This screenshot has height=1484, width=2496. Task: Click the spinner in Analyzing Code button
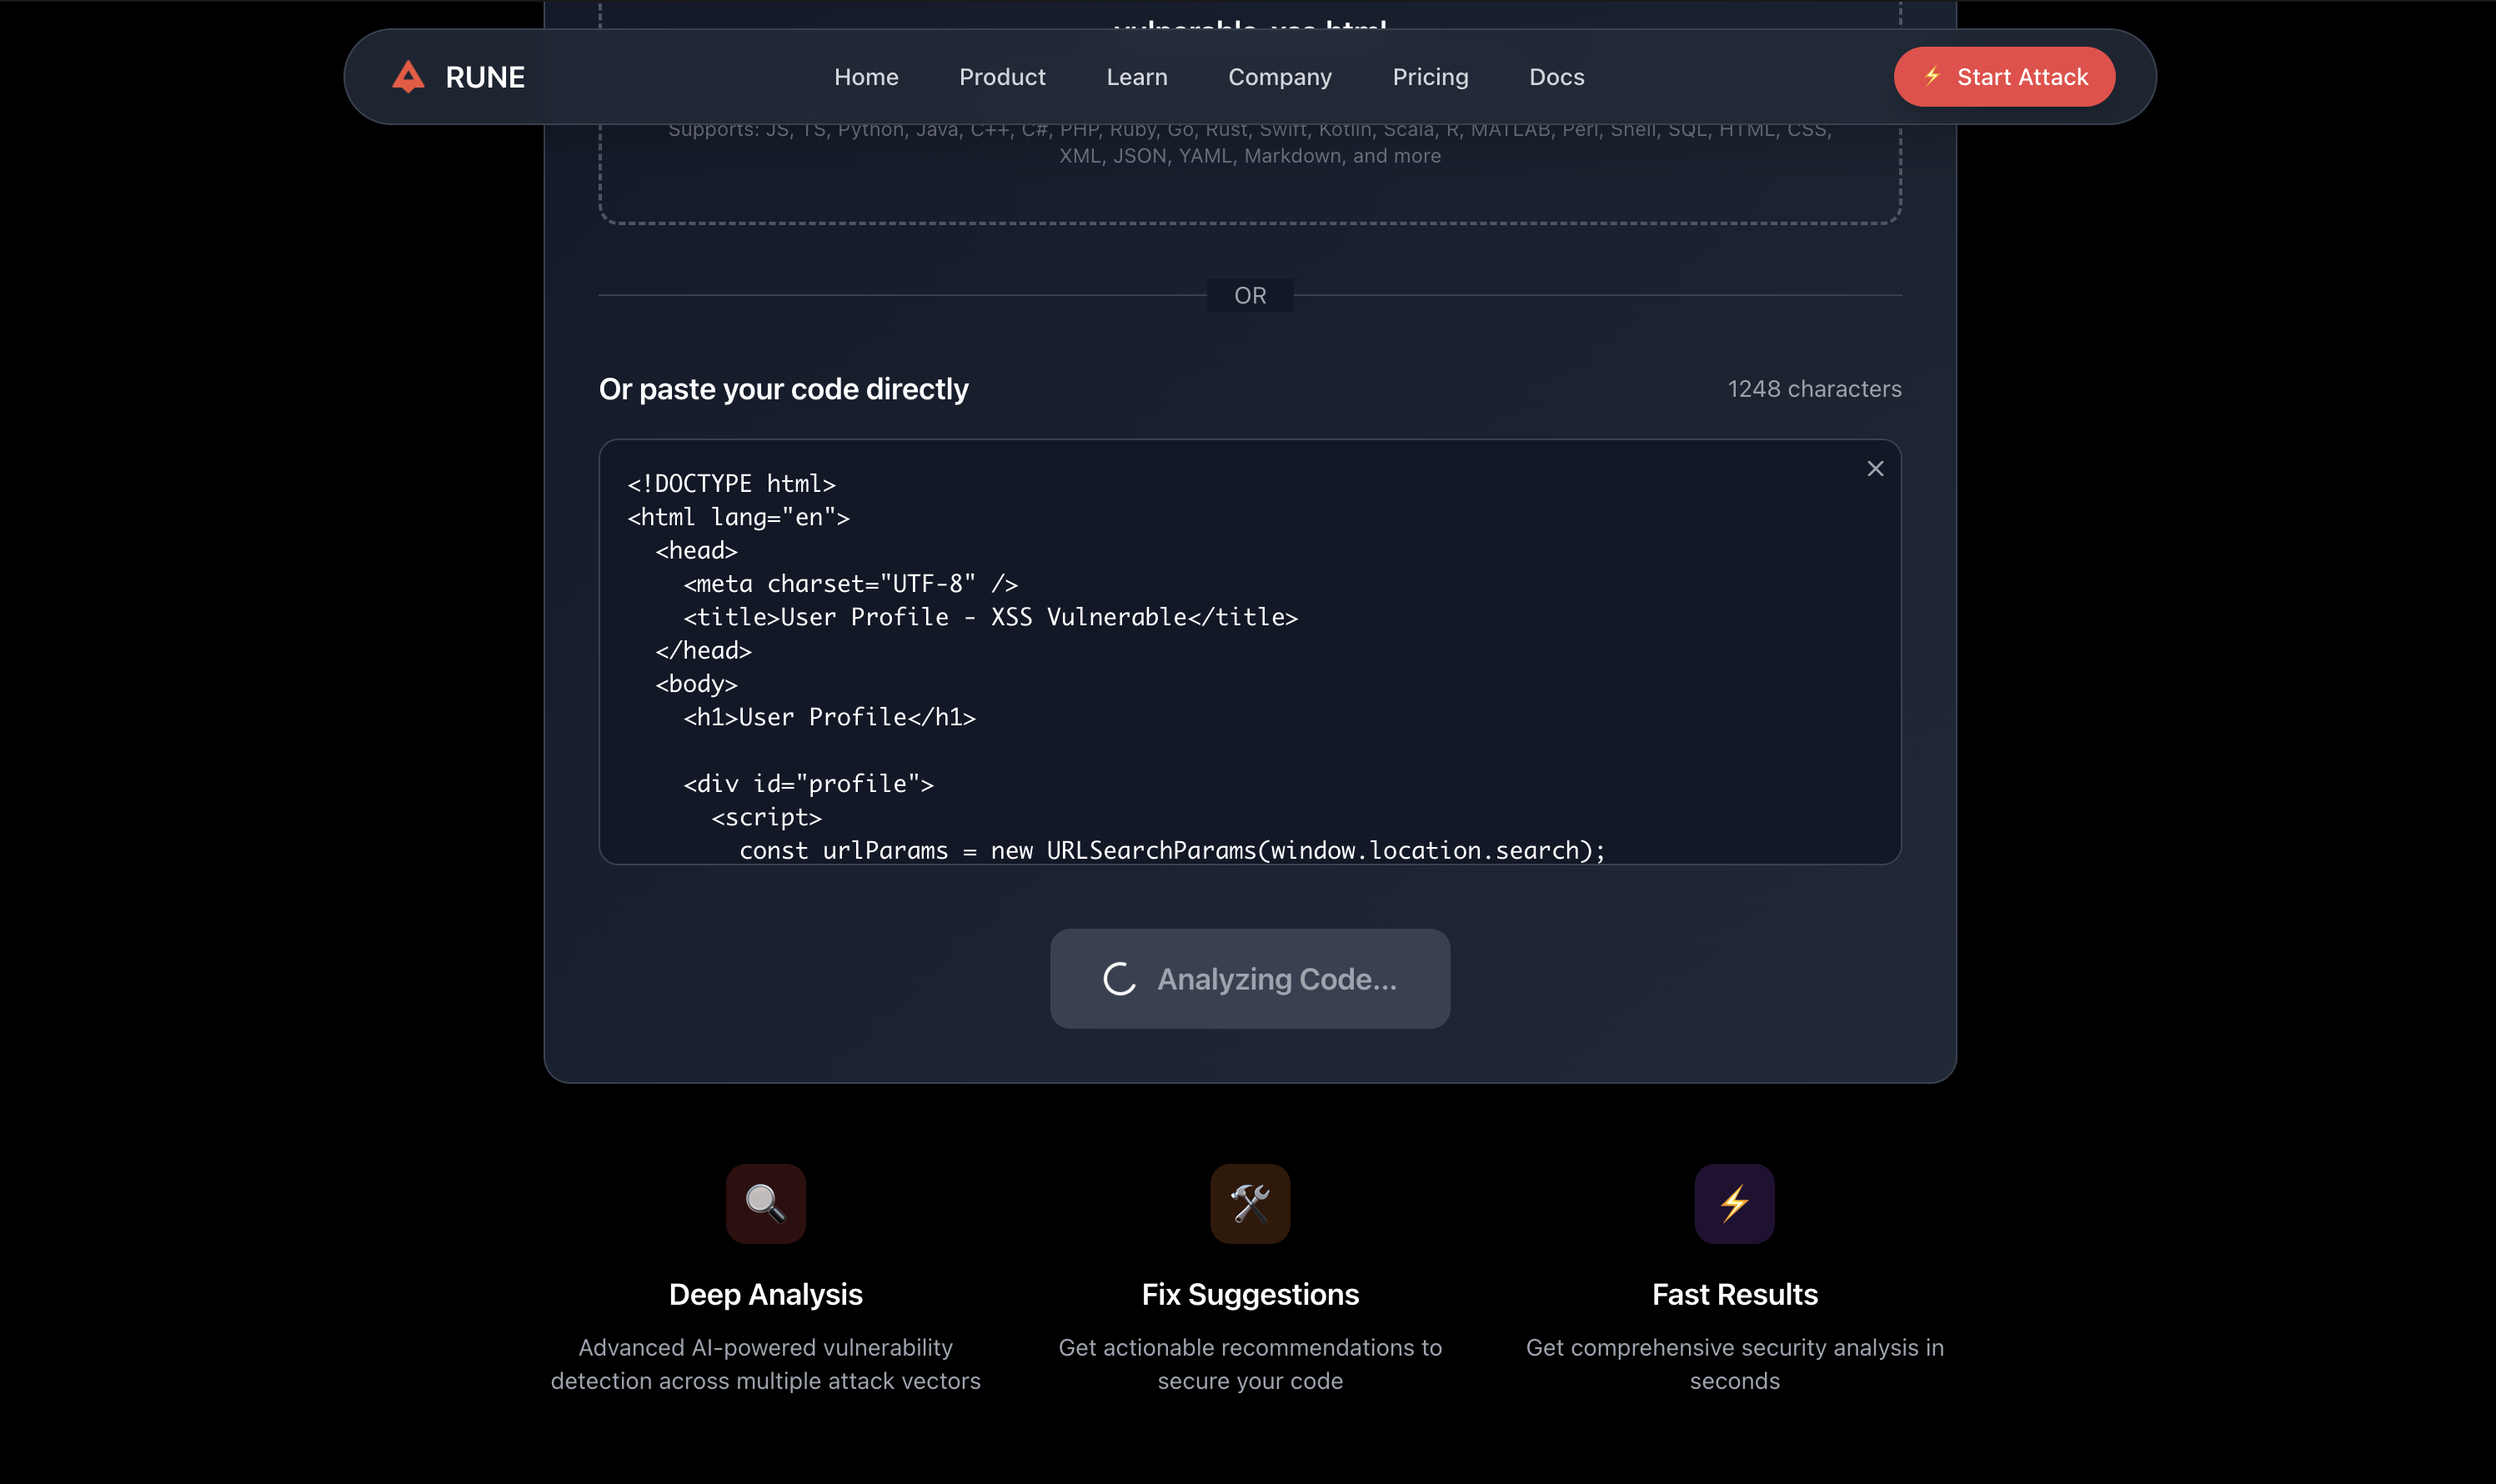(x=1119, y=979)
